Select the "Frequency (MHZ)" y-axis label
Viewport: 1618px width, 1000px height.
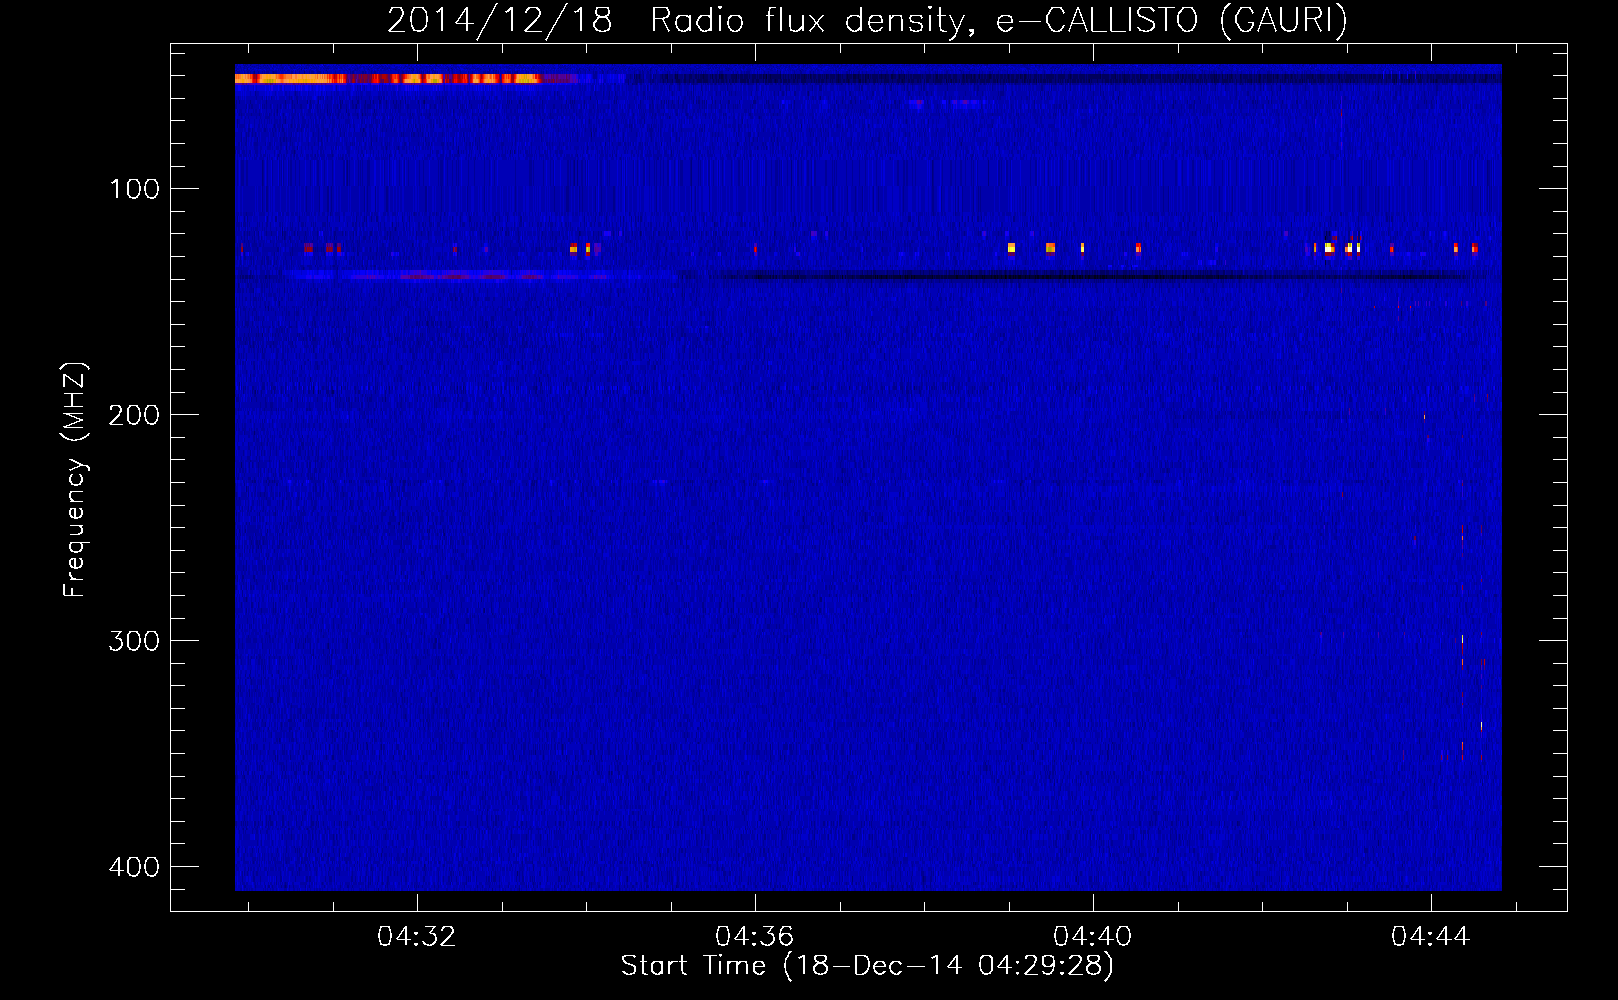(x=75, y=480)
